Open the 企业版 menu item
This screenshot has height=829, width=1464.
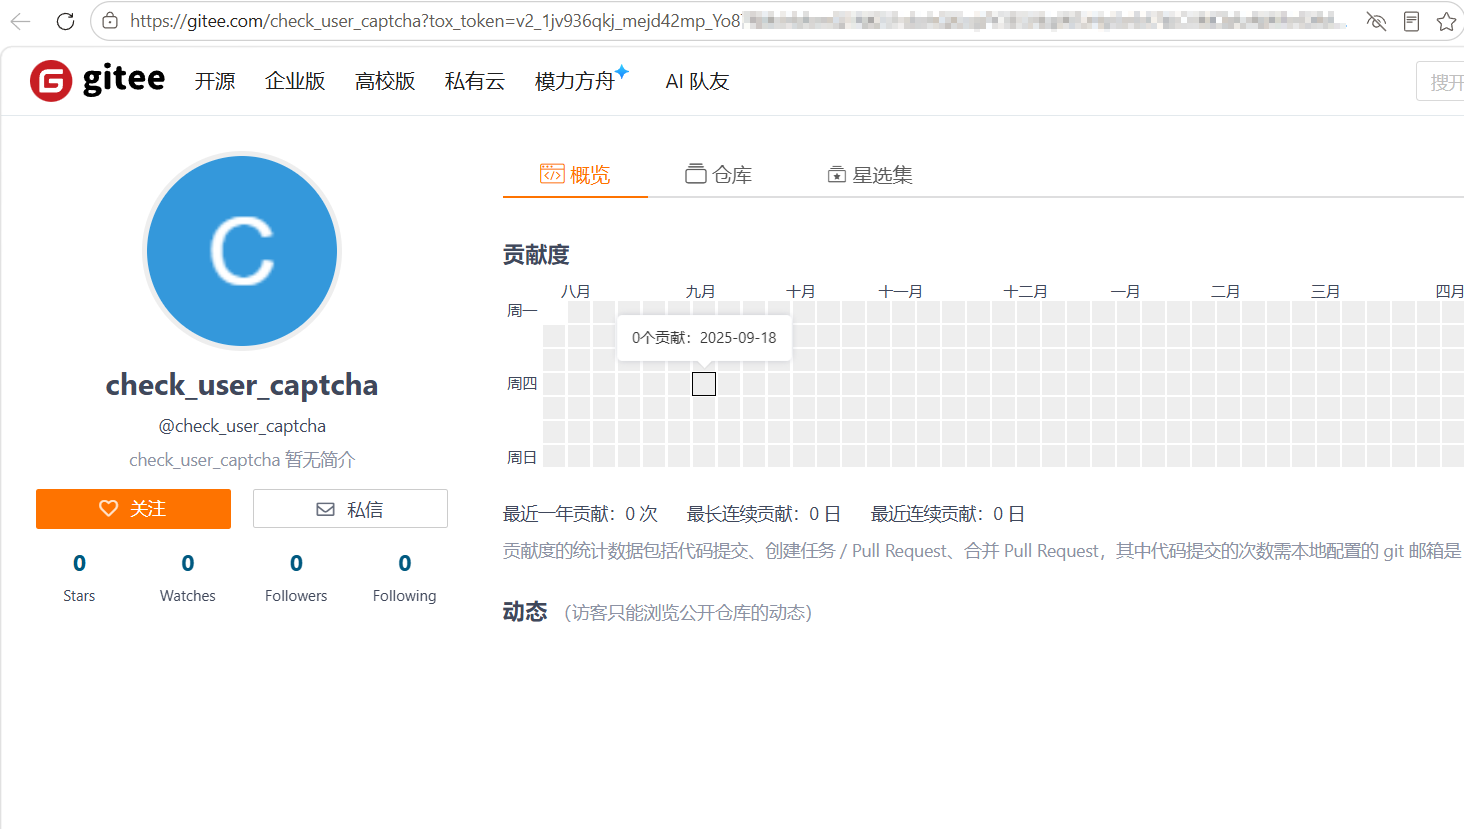coord(295,81)
